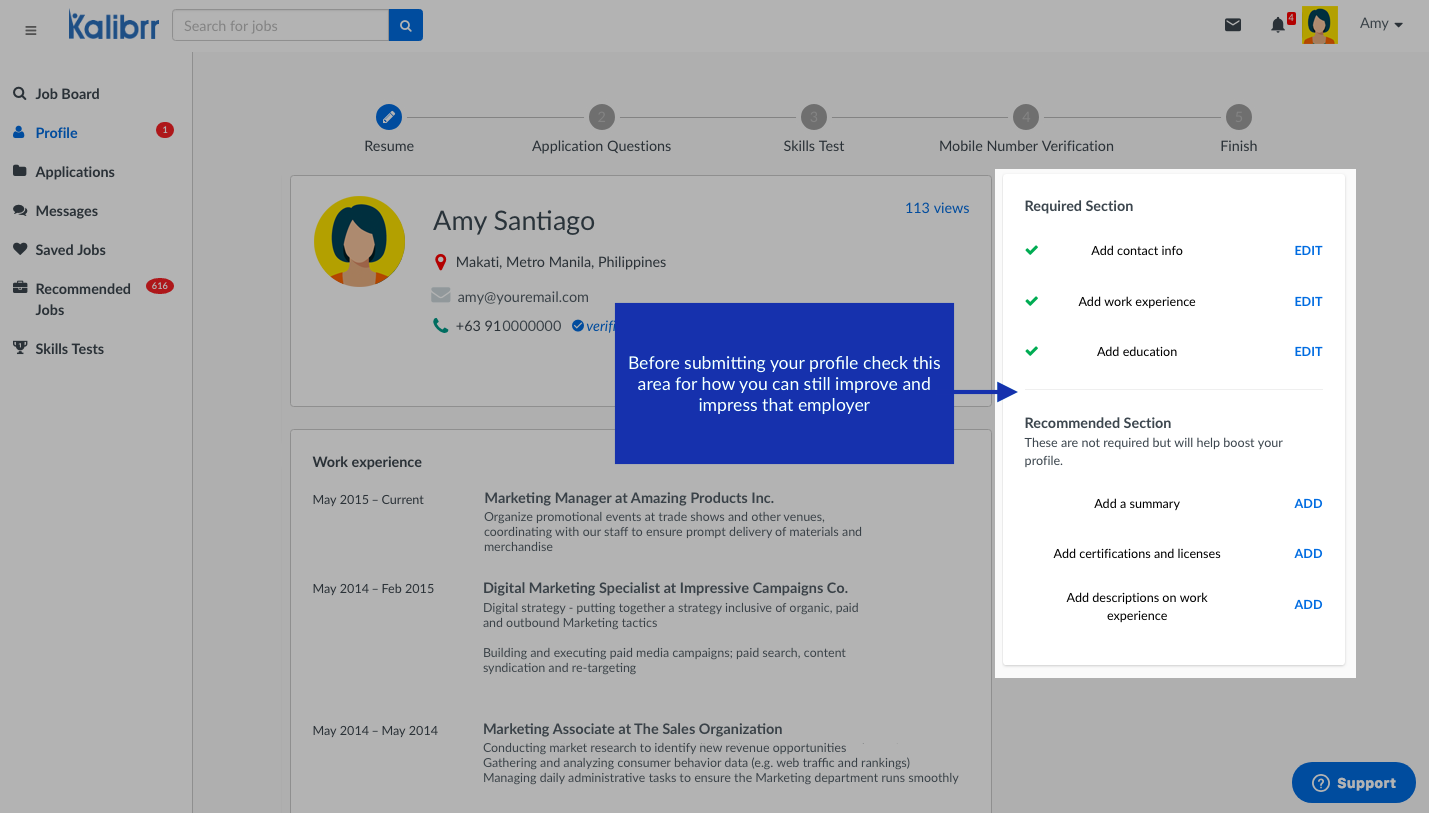This screenshot has width=1429, height=813.
Task: Open the Support help button
Action: click(1353, 783)
